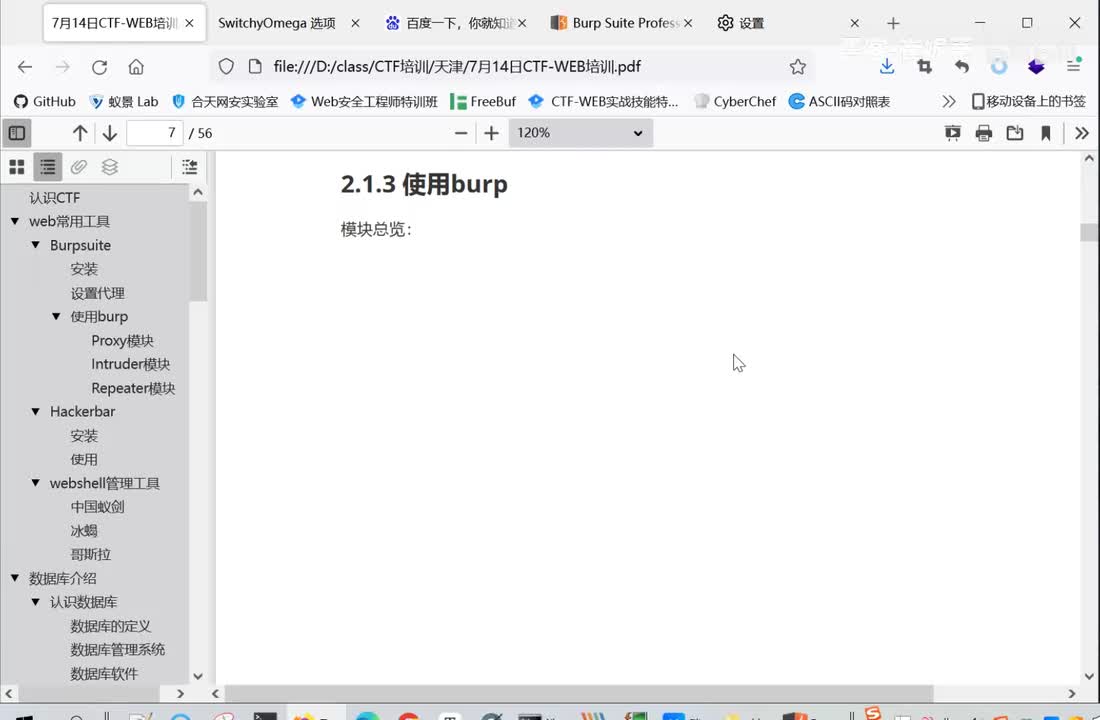Jump to Intruder模块 in outline
1100x720 pixels.
[x=130, y=364]
